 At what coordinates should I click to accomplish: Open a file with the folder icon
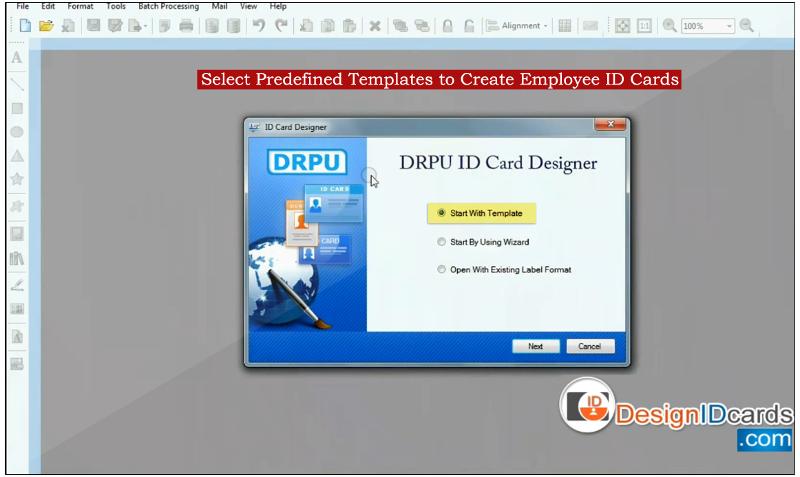pyautogui.click(x=46, y=26)
